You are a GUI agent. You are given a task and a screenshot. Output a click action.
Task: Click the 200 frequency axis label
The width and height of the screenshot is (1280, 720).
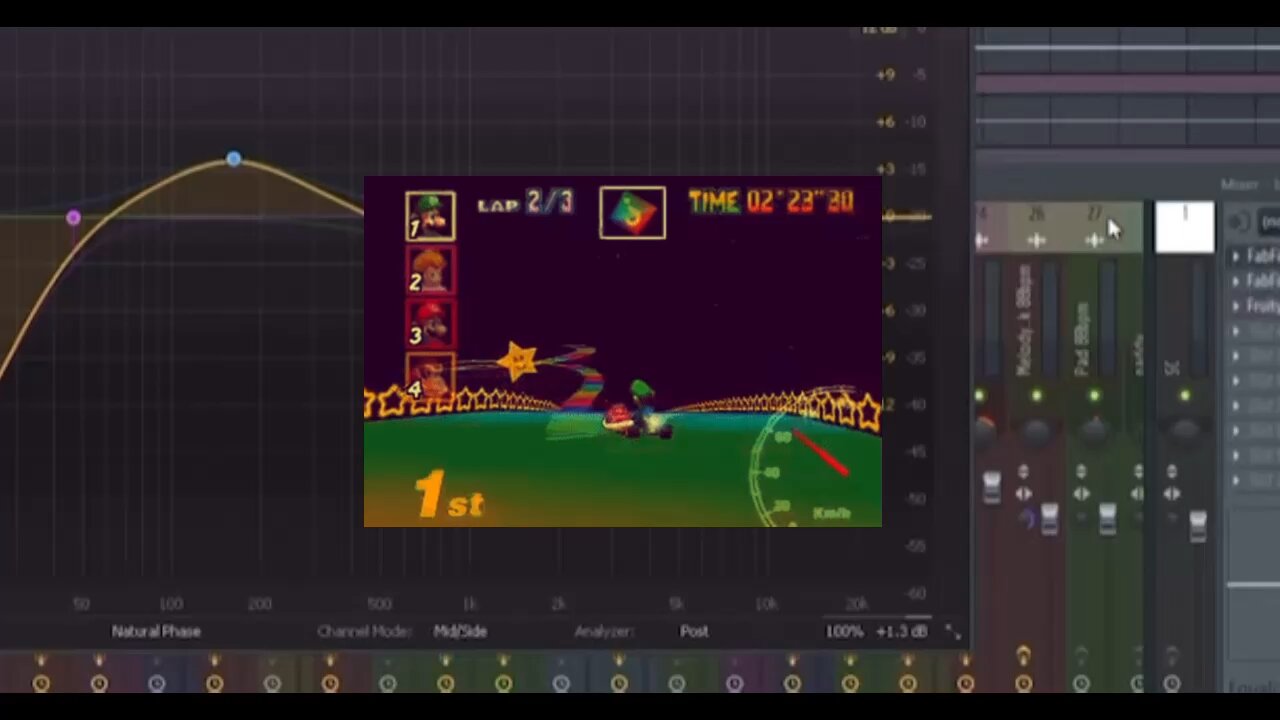coord(259,603)
